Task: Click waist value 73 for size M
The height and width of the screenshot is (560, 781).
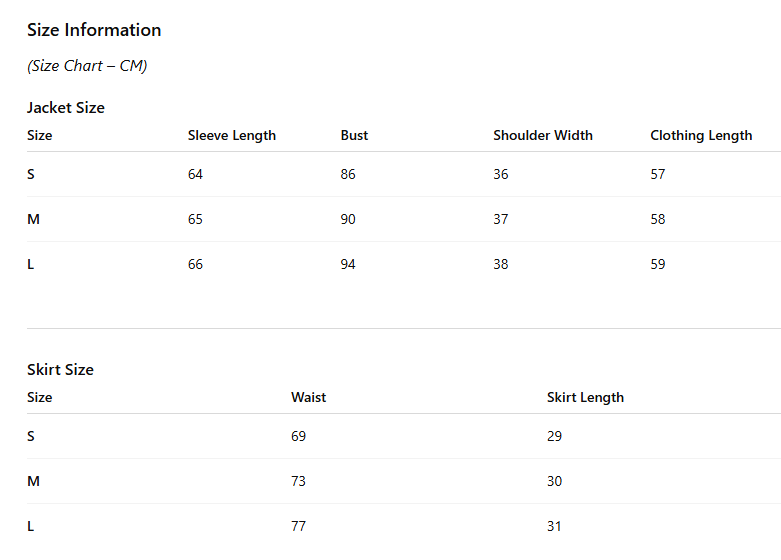Action: [298, 481]
